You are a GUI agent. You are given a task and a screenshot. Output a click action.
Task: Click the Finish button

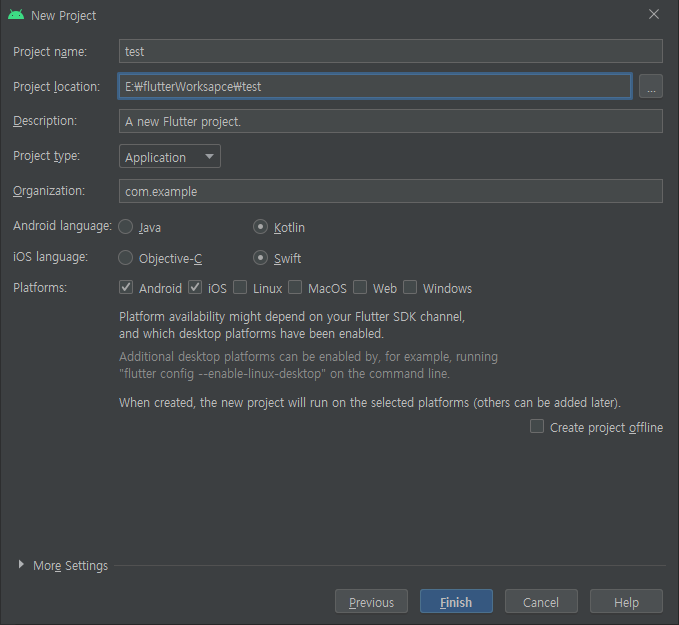click(456, 601)
